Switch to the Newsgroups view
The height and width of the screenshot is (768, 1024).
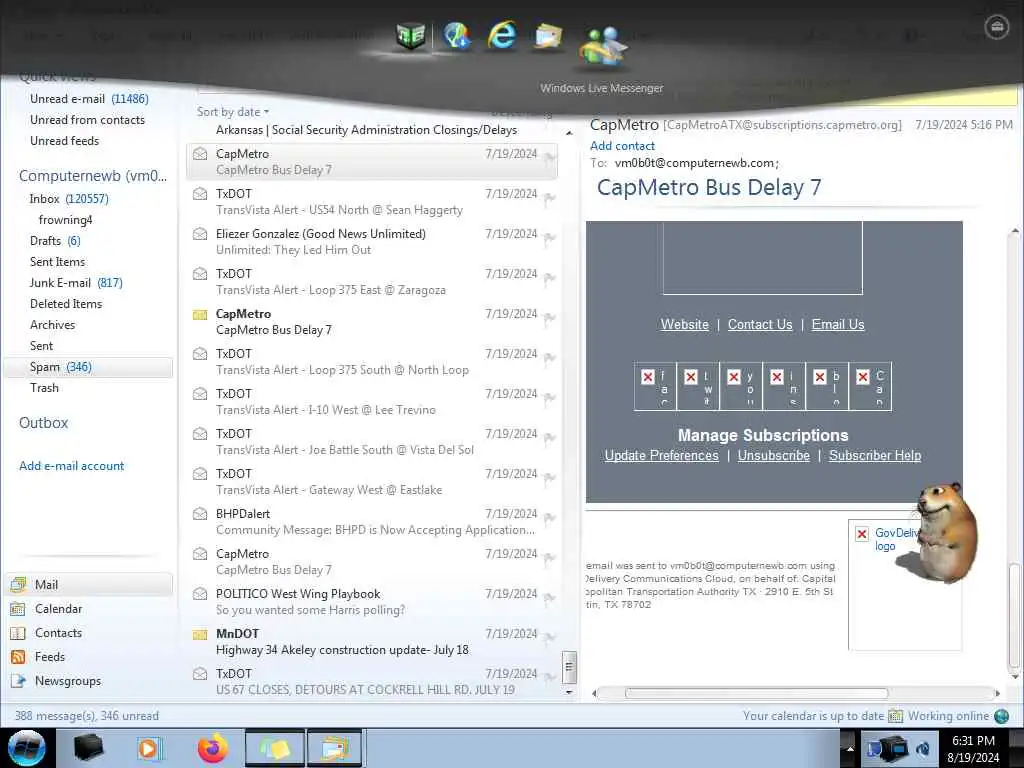(x=68, y=681)
